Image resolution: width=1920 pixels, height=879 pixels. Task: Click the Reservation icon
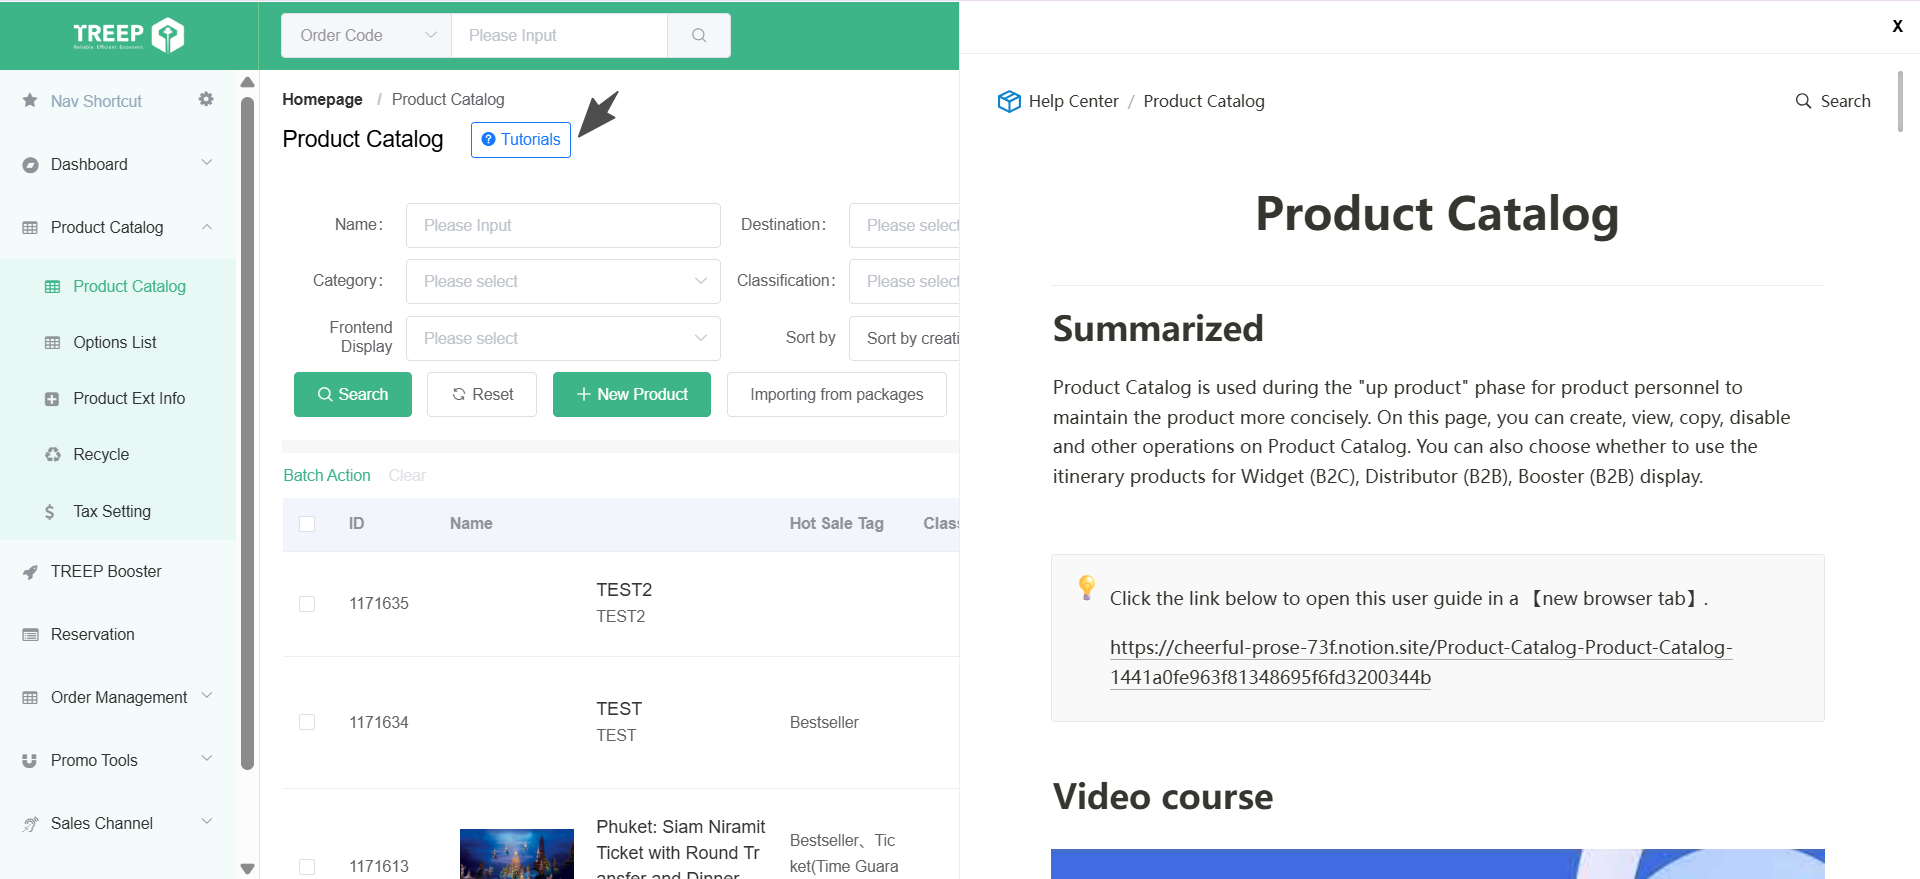(30, 634)
